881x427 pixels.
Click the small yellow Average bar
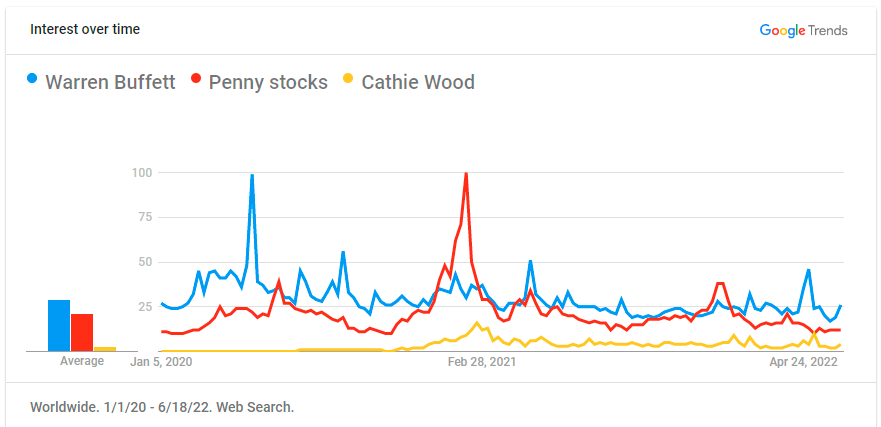tap(105, 349)
